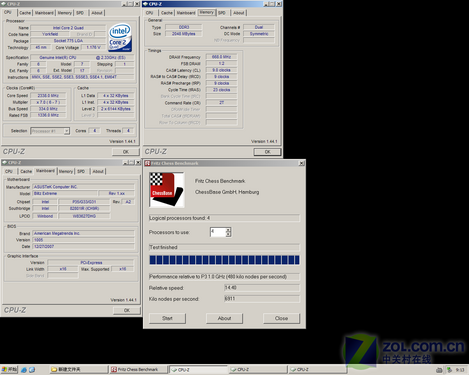The image size is (469, 375).
Task: Select the Channels # value 'Dual'
Action: (259, 27)
